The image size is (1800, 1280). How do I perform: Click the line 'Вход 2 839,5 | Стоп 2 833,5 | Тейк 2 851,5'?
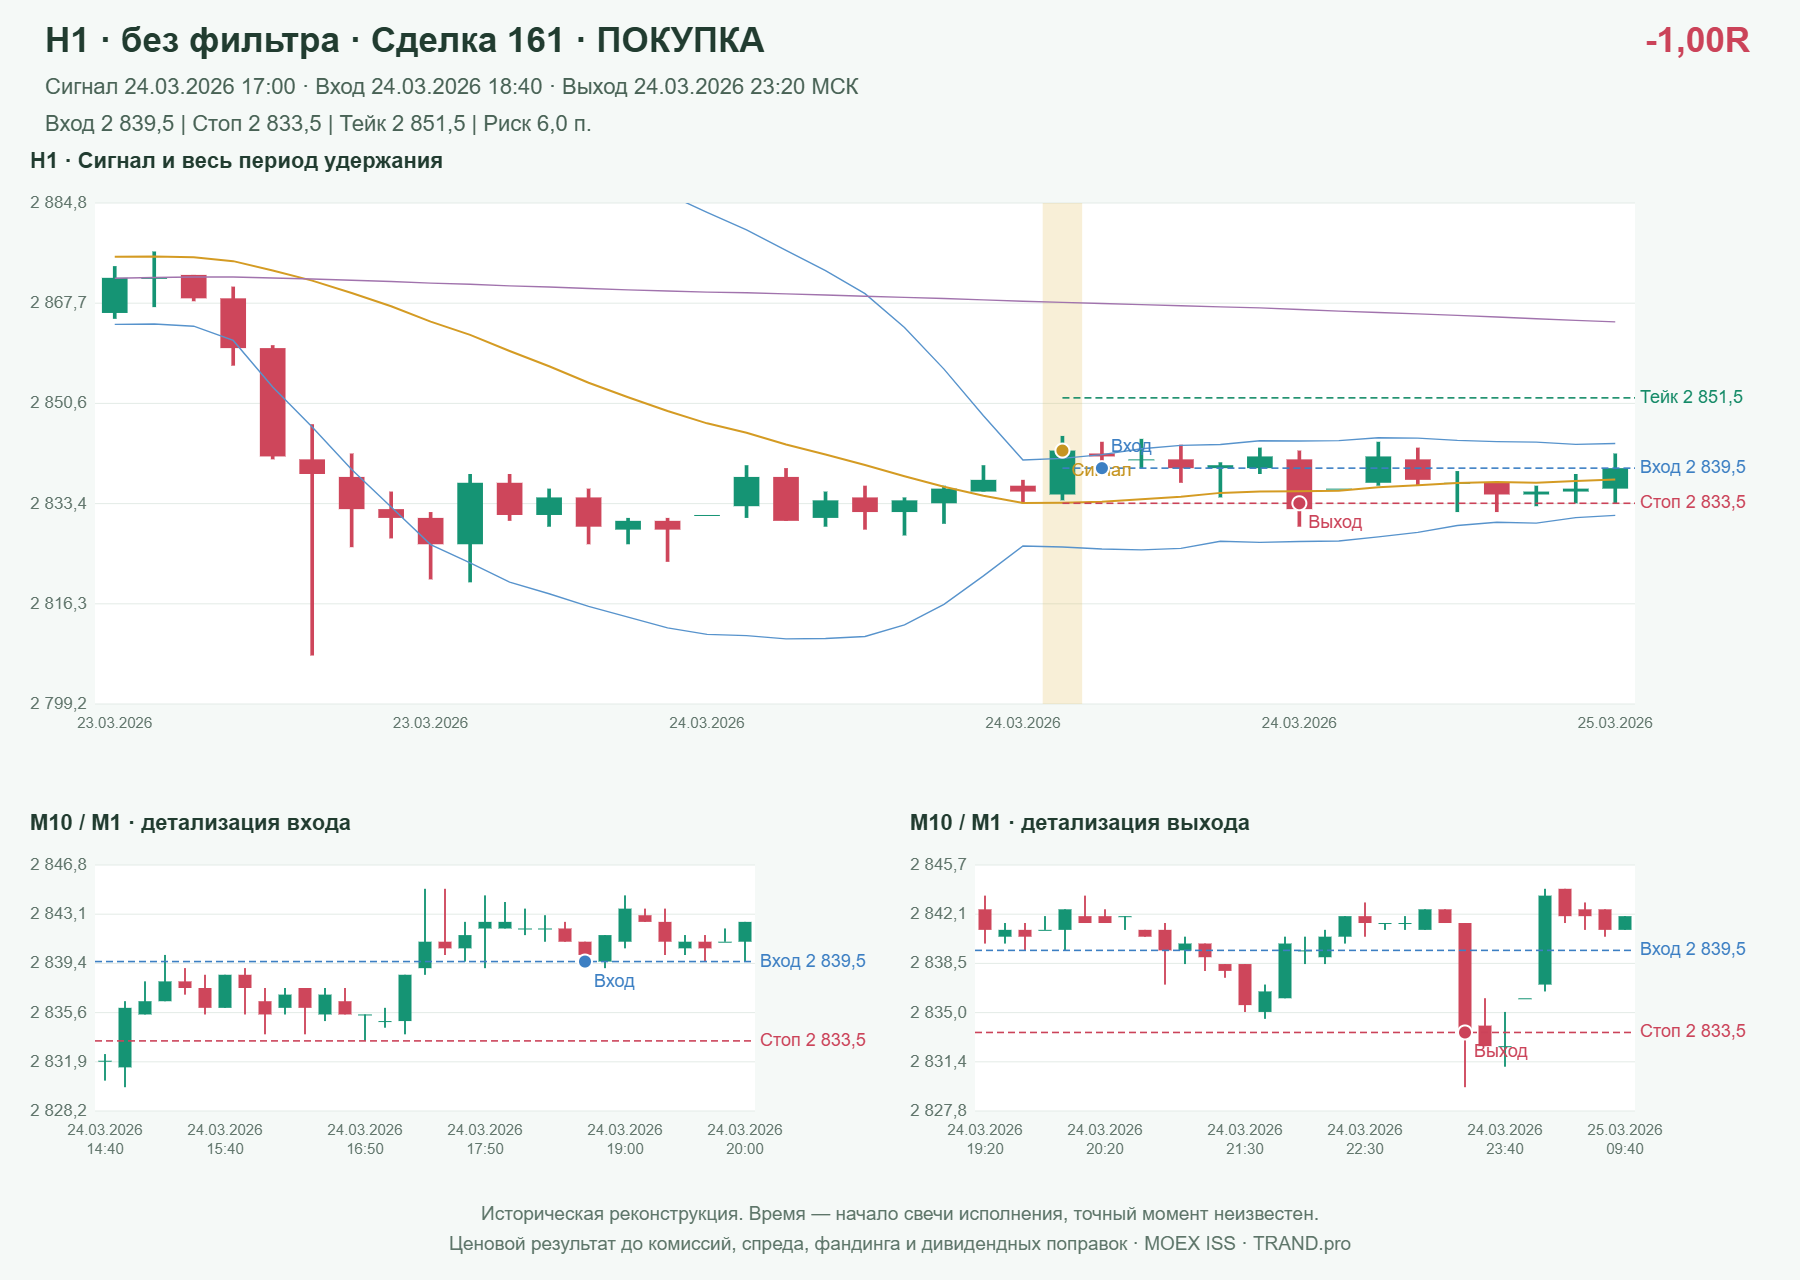(x=318, y=124)
